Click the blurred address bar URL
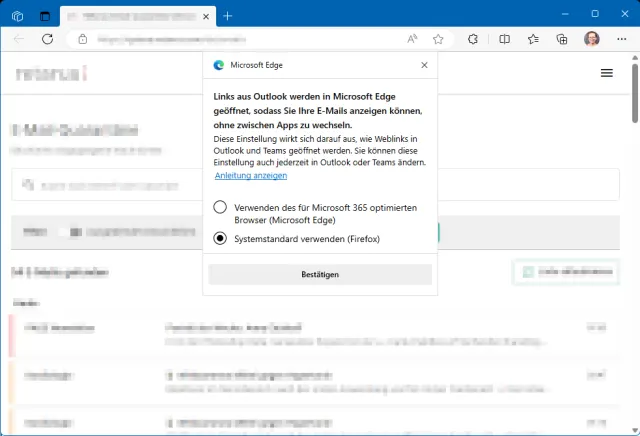Screen dimensions: 640x436 (171, 40)
